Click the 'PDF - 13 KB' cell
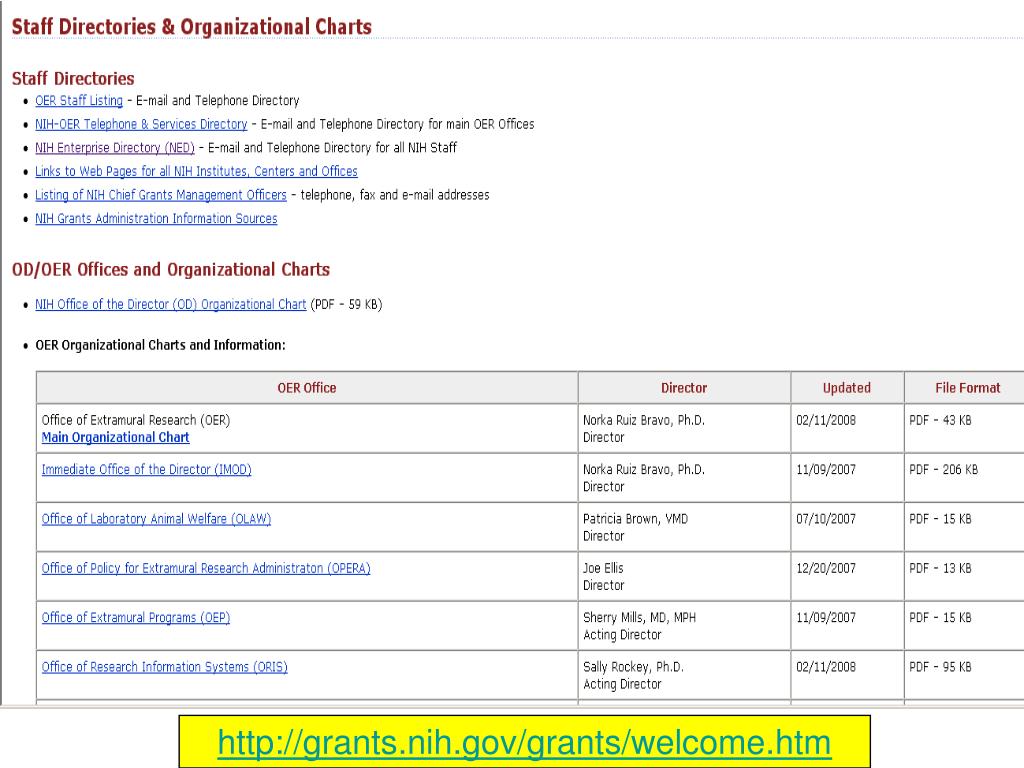Viewport: 1024px width, 768px height. 965,577
